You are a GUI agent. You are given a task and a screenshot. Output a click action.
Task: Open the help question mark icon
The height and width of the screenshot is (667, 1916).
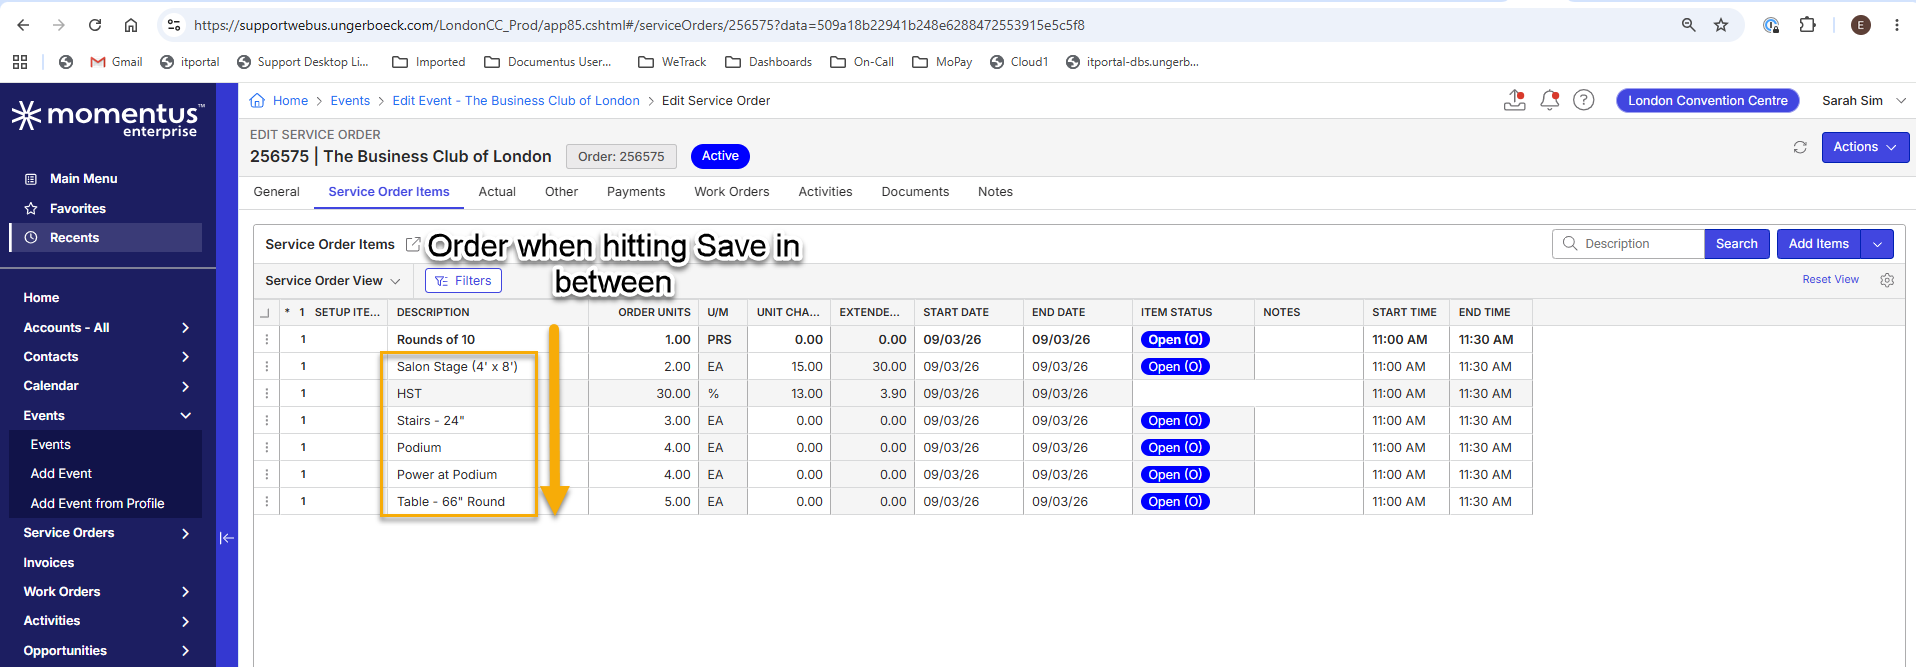[1583, 100]
